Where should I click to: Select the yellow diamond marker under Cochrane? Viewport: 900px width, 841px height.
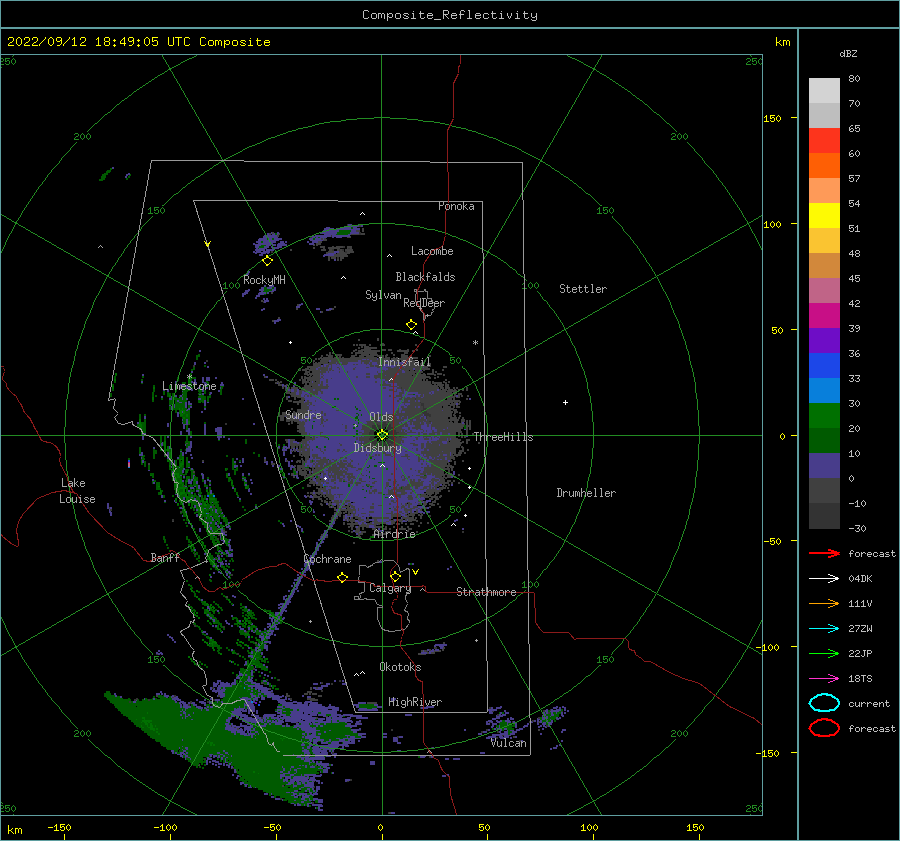click(x=342, y=577)
